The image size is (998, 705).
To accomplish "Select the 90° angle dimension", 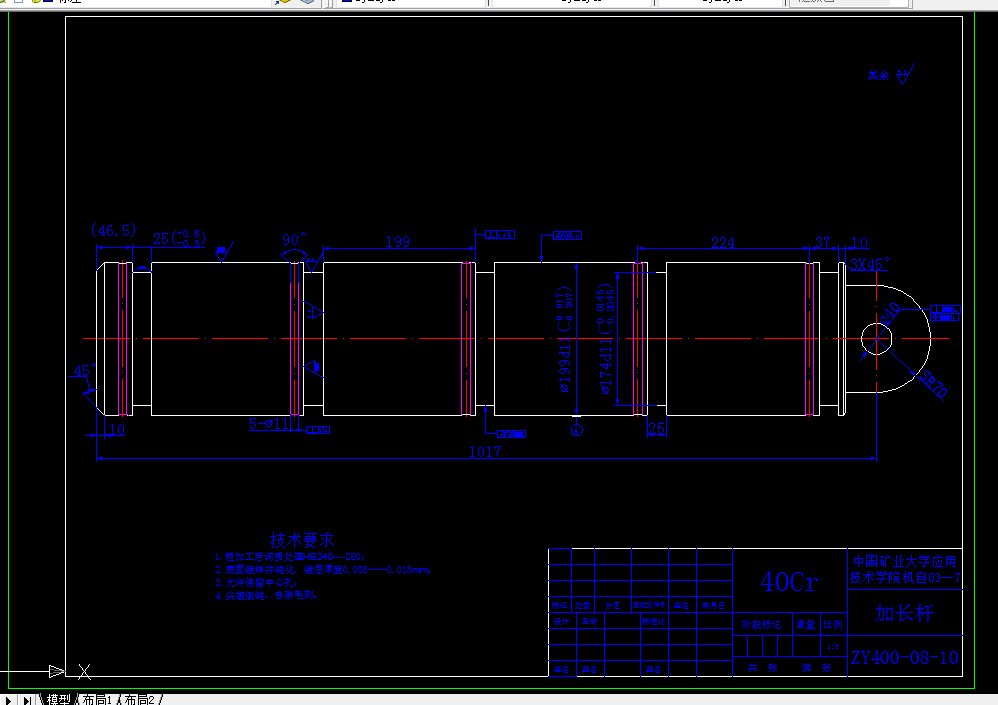I will coord(293,239).
